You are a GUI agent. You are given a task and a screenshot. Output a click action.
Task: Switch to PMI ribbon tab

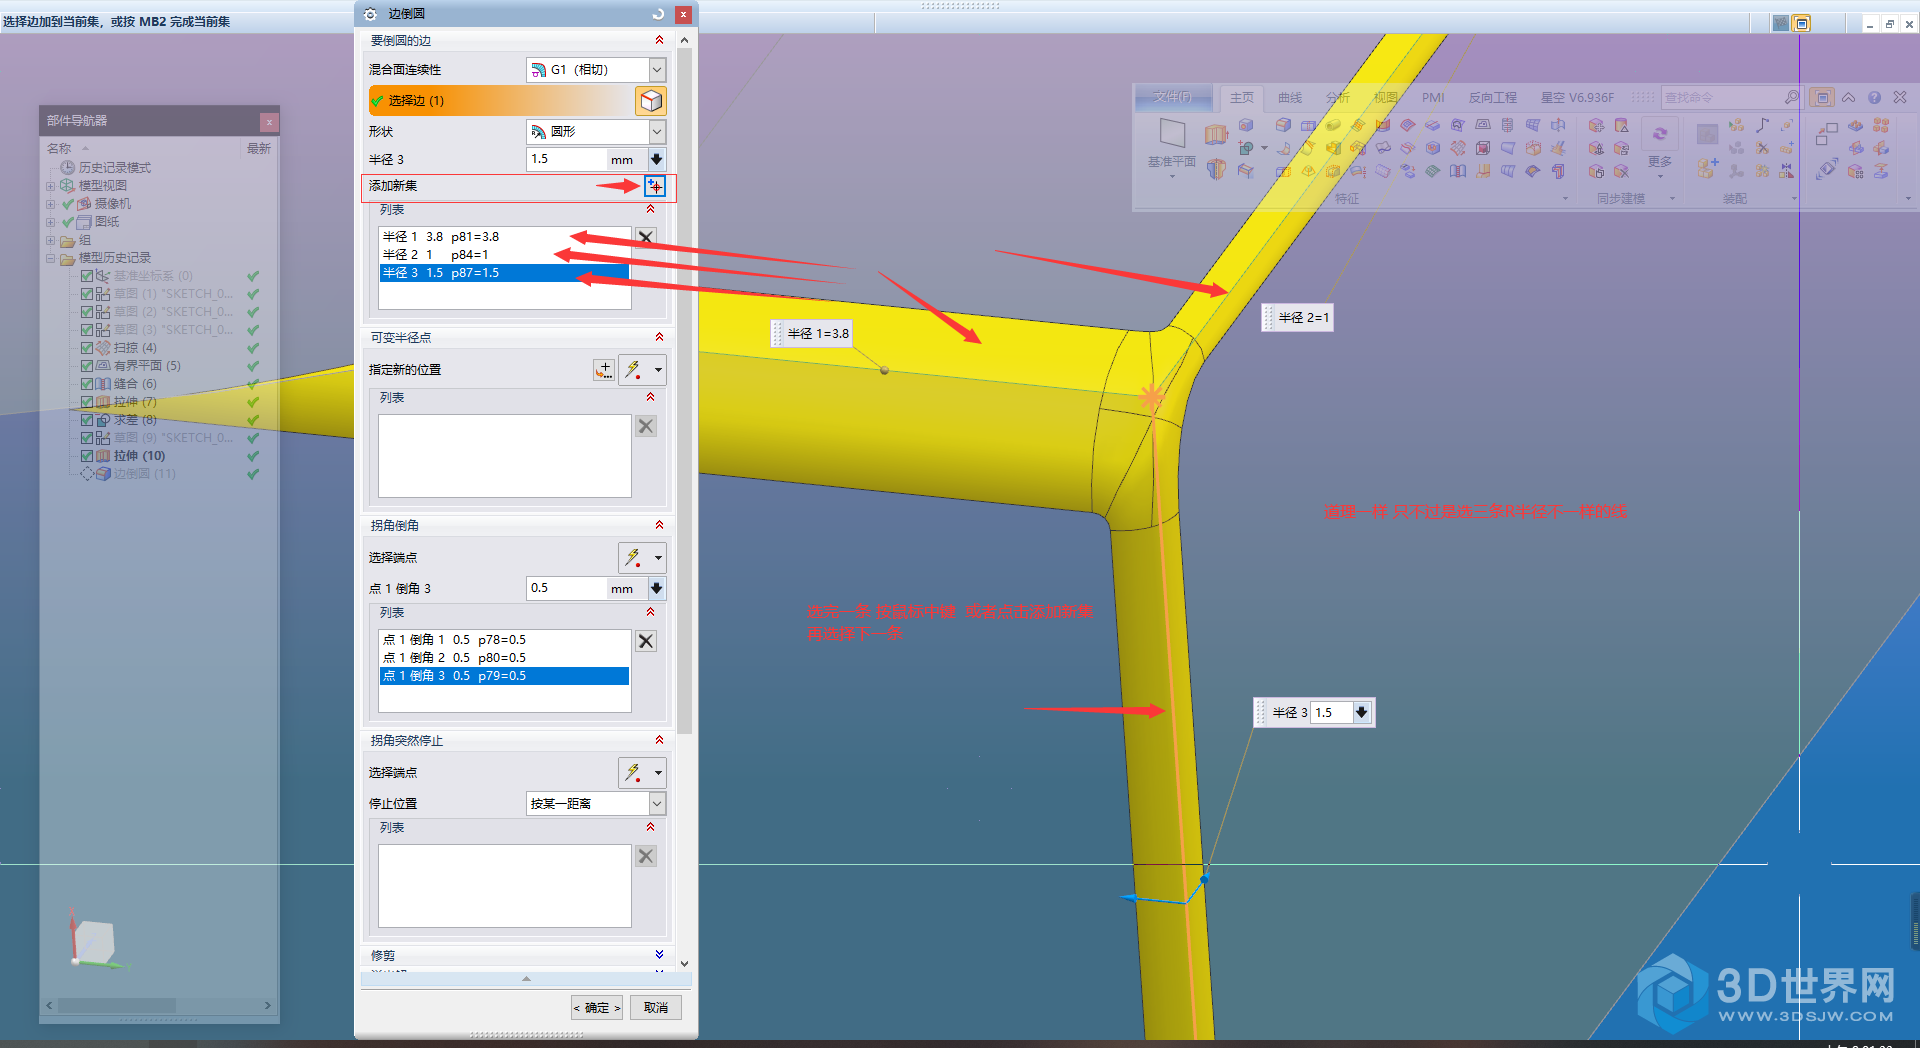pos(1433,98)
